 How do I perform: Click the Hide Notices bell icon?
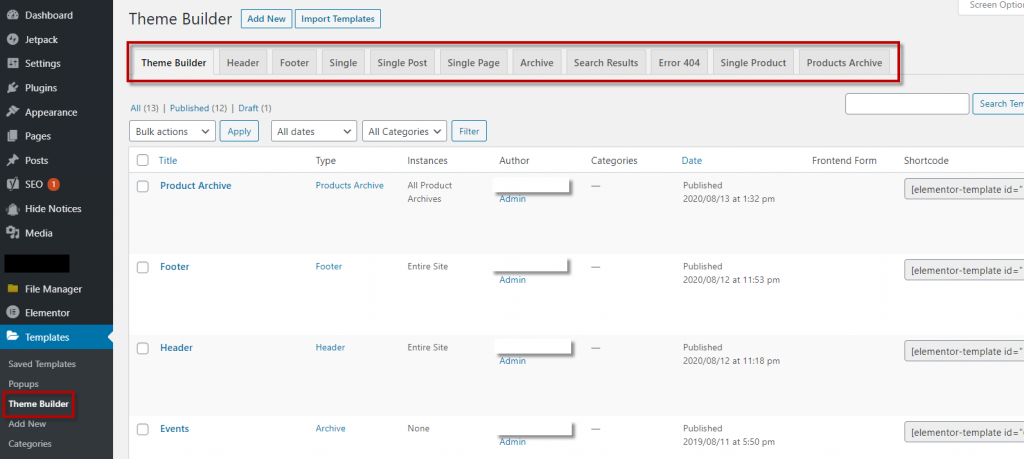click(x=12, y=209)
